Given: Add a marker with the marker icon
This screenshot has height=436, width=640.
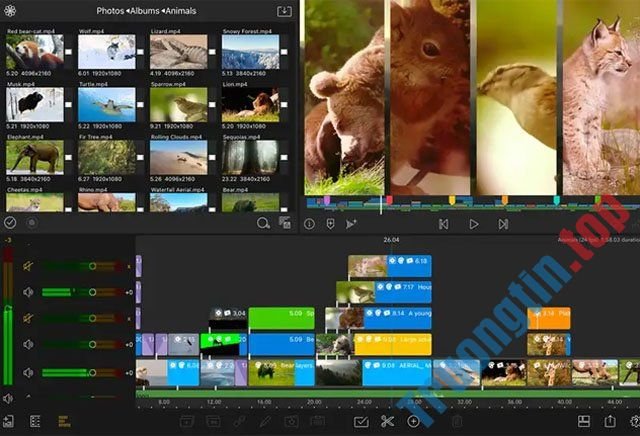Looking at the screenshot, I should tap(330, 224).
